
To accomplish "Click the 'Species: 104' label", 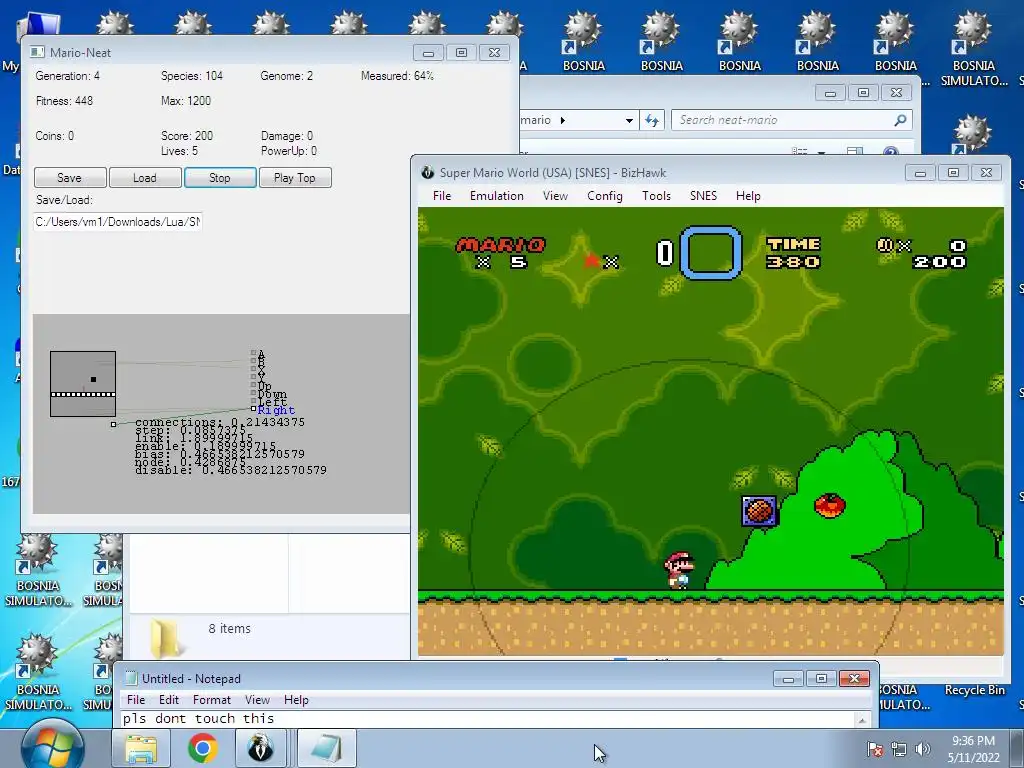I will [192, 76].
